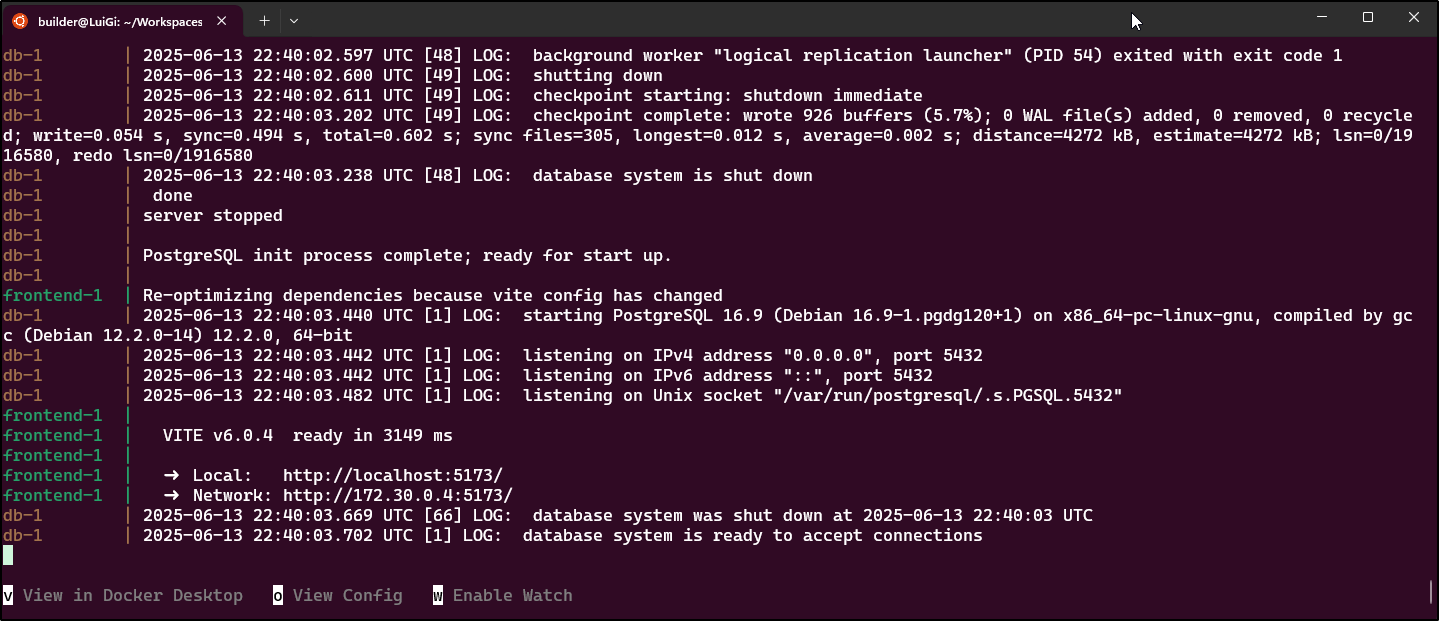This screenshot has height=621, width=1439.
Task: Select the builder@LuiGi ~/Workspaces tab
Action: 121,20
